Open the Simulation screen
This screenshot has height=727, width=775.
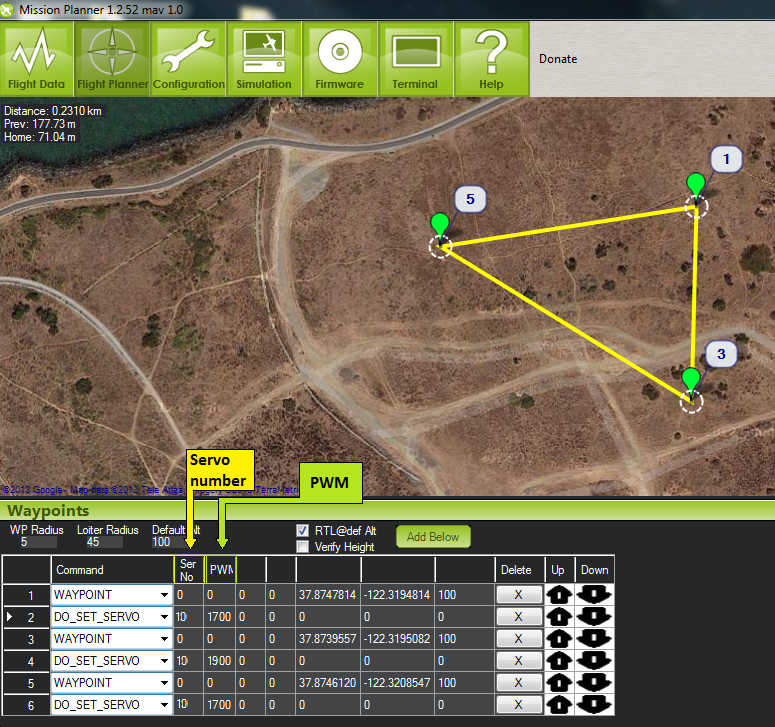coord(264,59)
